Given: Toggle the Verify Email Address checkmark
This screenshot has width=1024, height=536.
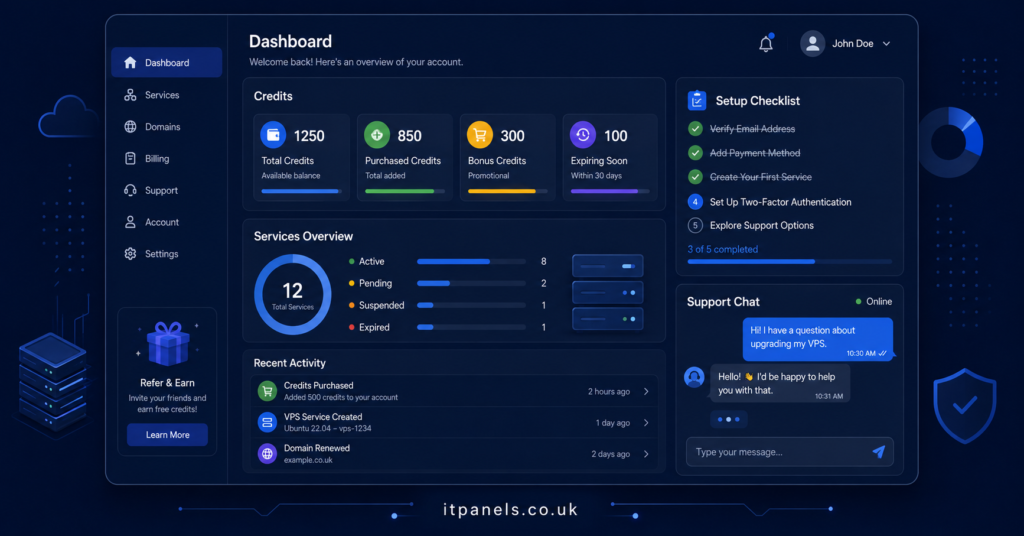Looking at the screenshot, I should pyautogui.click(x=695, y=129).
